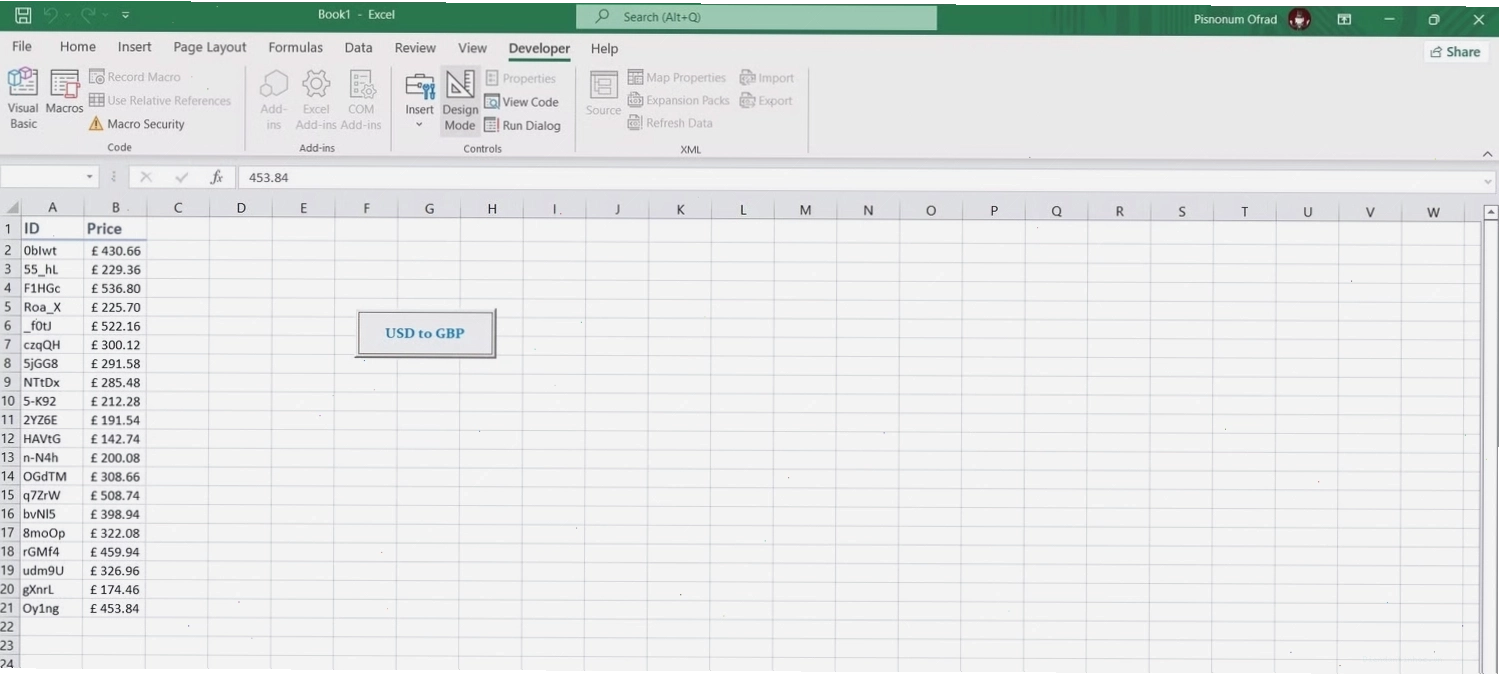The width and height of the screenshot is (1499, 676).
Task: Switch to the Data tab
Action: pos(359,47)
